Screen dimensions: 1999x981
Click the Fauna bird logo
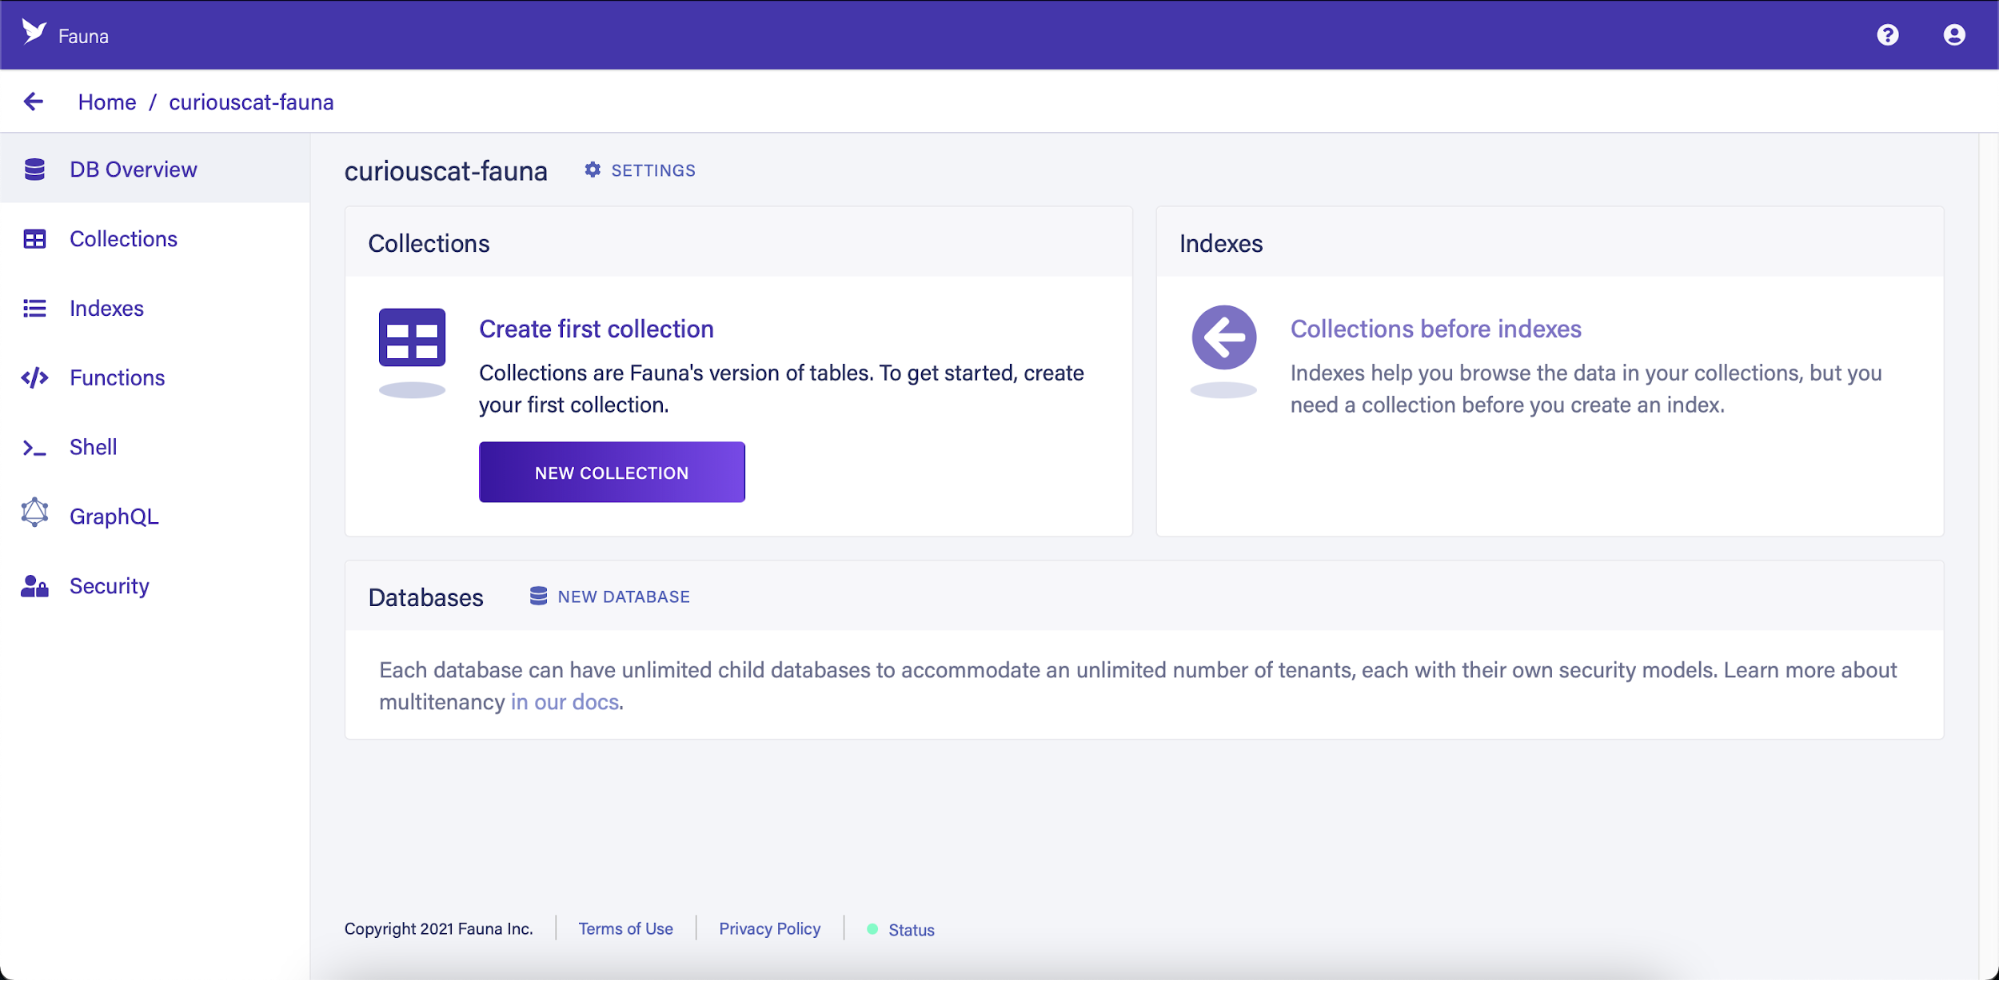tap(34, 33)
